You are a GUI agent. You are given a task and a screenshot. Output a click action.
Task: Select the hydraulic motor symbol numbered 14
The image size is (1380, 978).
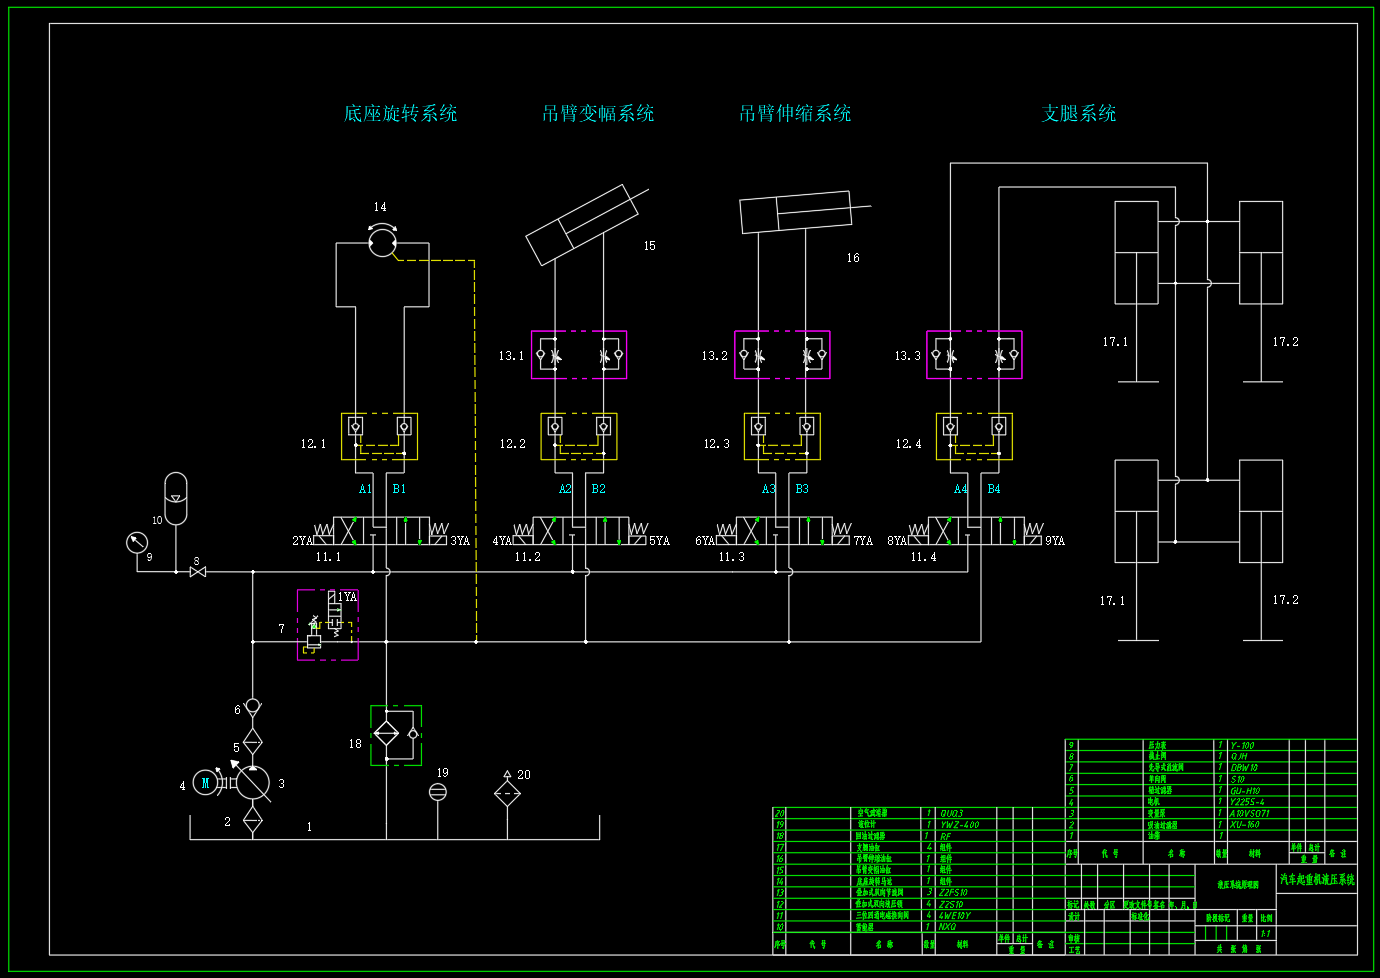pos(382,241)
